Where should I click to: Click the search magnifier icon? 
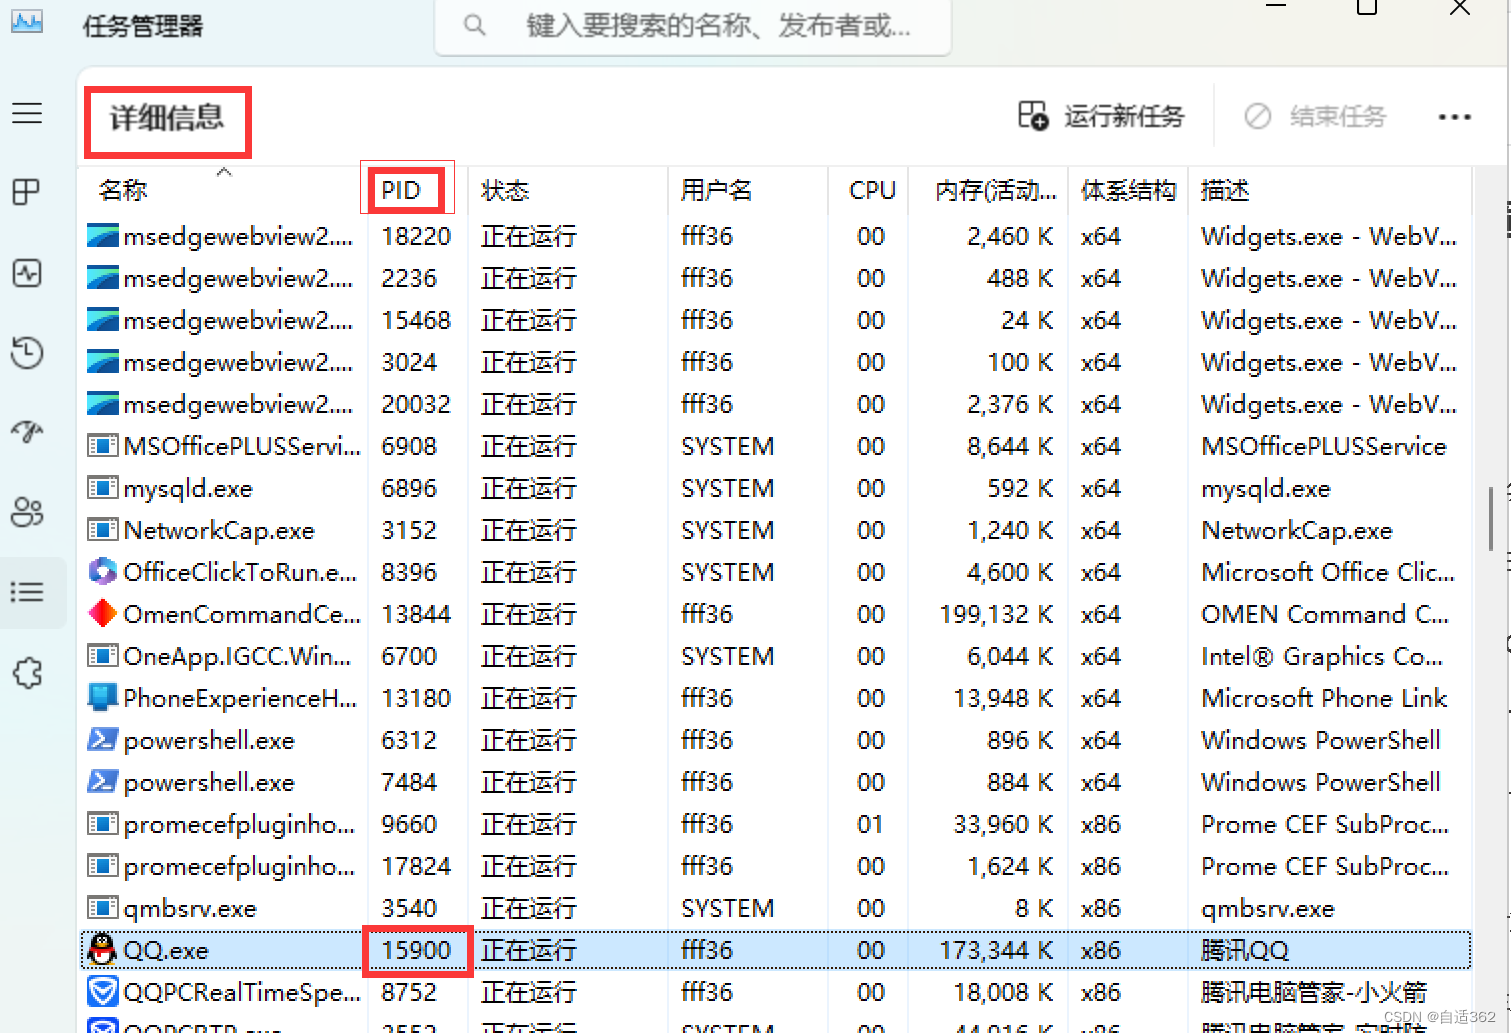[x=475, y=25]
